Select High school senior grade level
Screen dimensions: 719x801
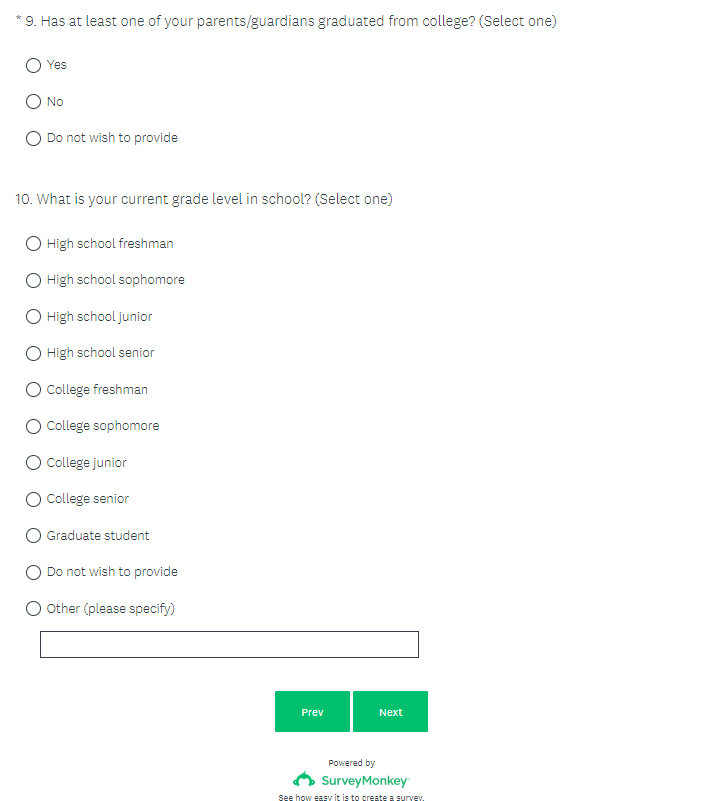pyautogui.click(x=34, y=353)
